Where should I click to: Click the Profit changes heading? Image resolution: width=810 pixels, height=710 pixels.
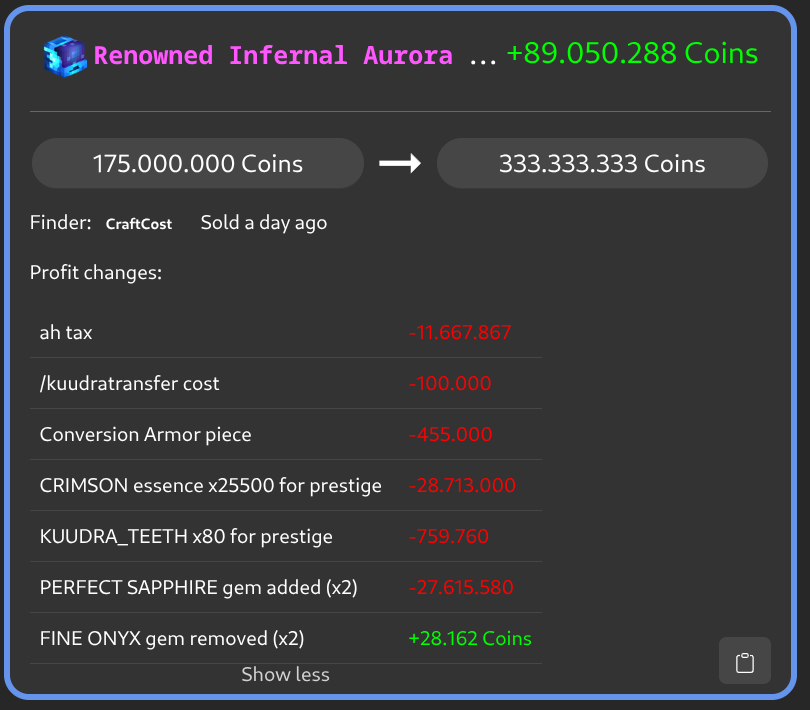(96, 272)
